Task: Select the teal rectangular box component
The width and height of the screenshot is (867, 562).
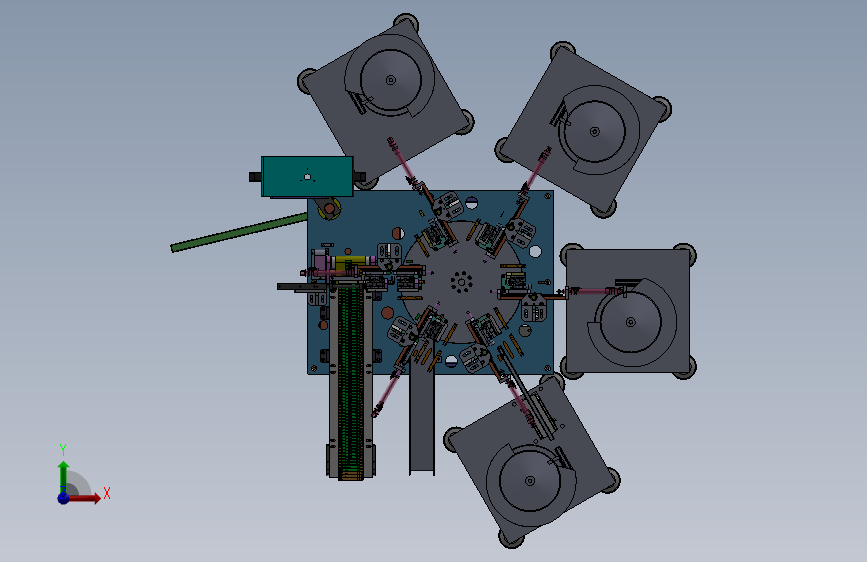Action: coord(307,176)
